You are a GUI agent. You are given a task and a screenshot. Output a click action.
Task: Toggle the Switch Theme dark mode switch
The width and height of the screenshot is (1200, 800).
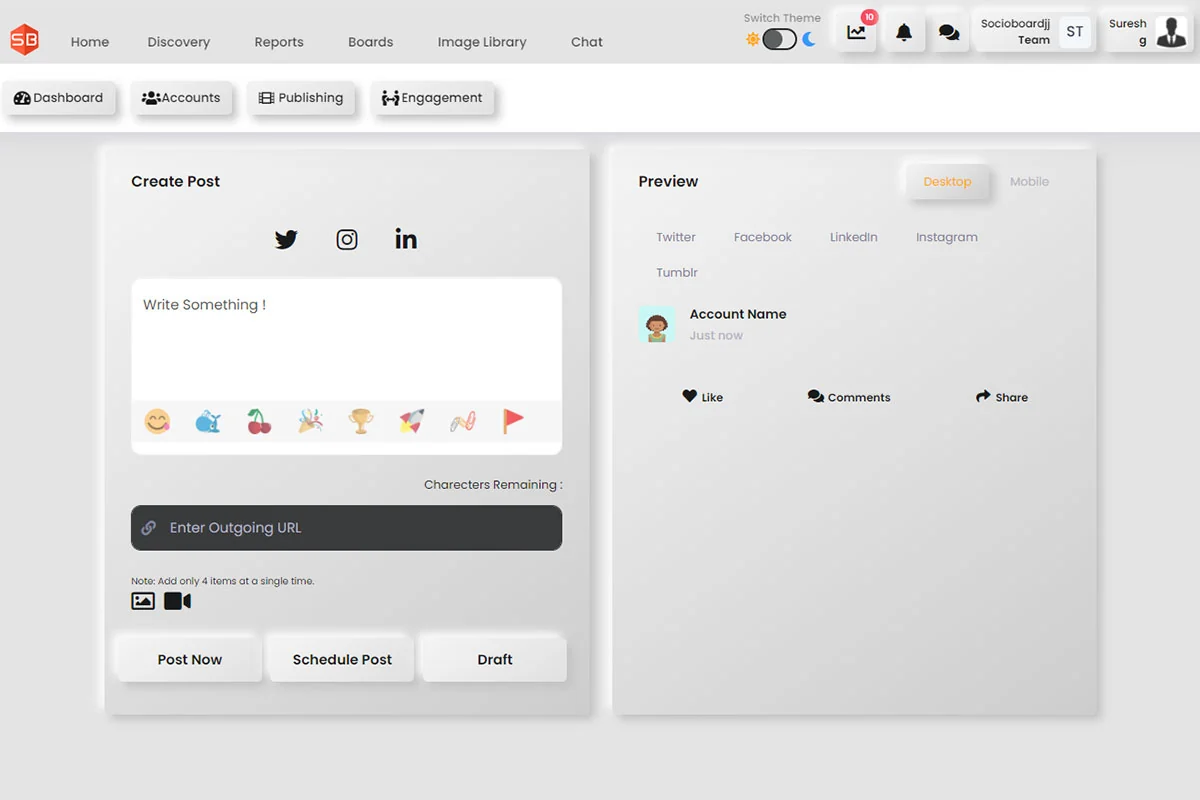pyautogui.click(x=780, y=40)
